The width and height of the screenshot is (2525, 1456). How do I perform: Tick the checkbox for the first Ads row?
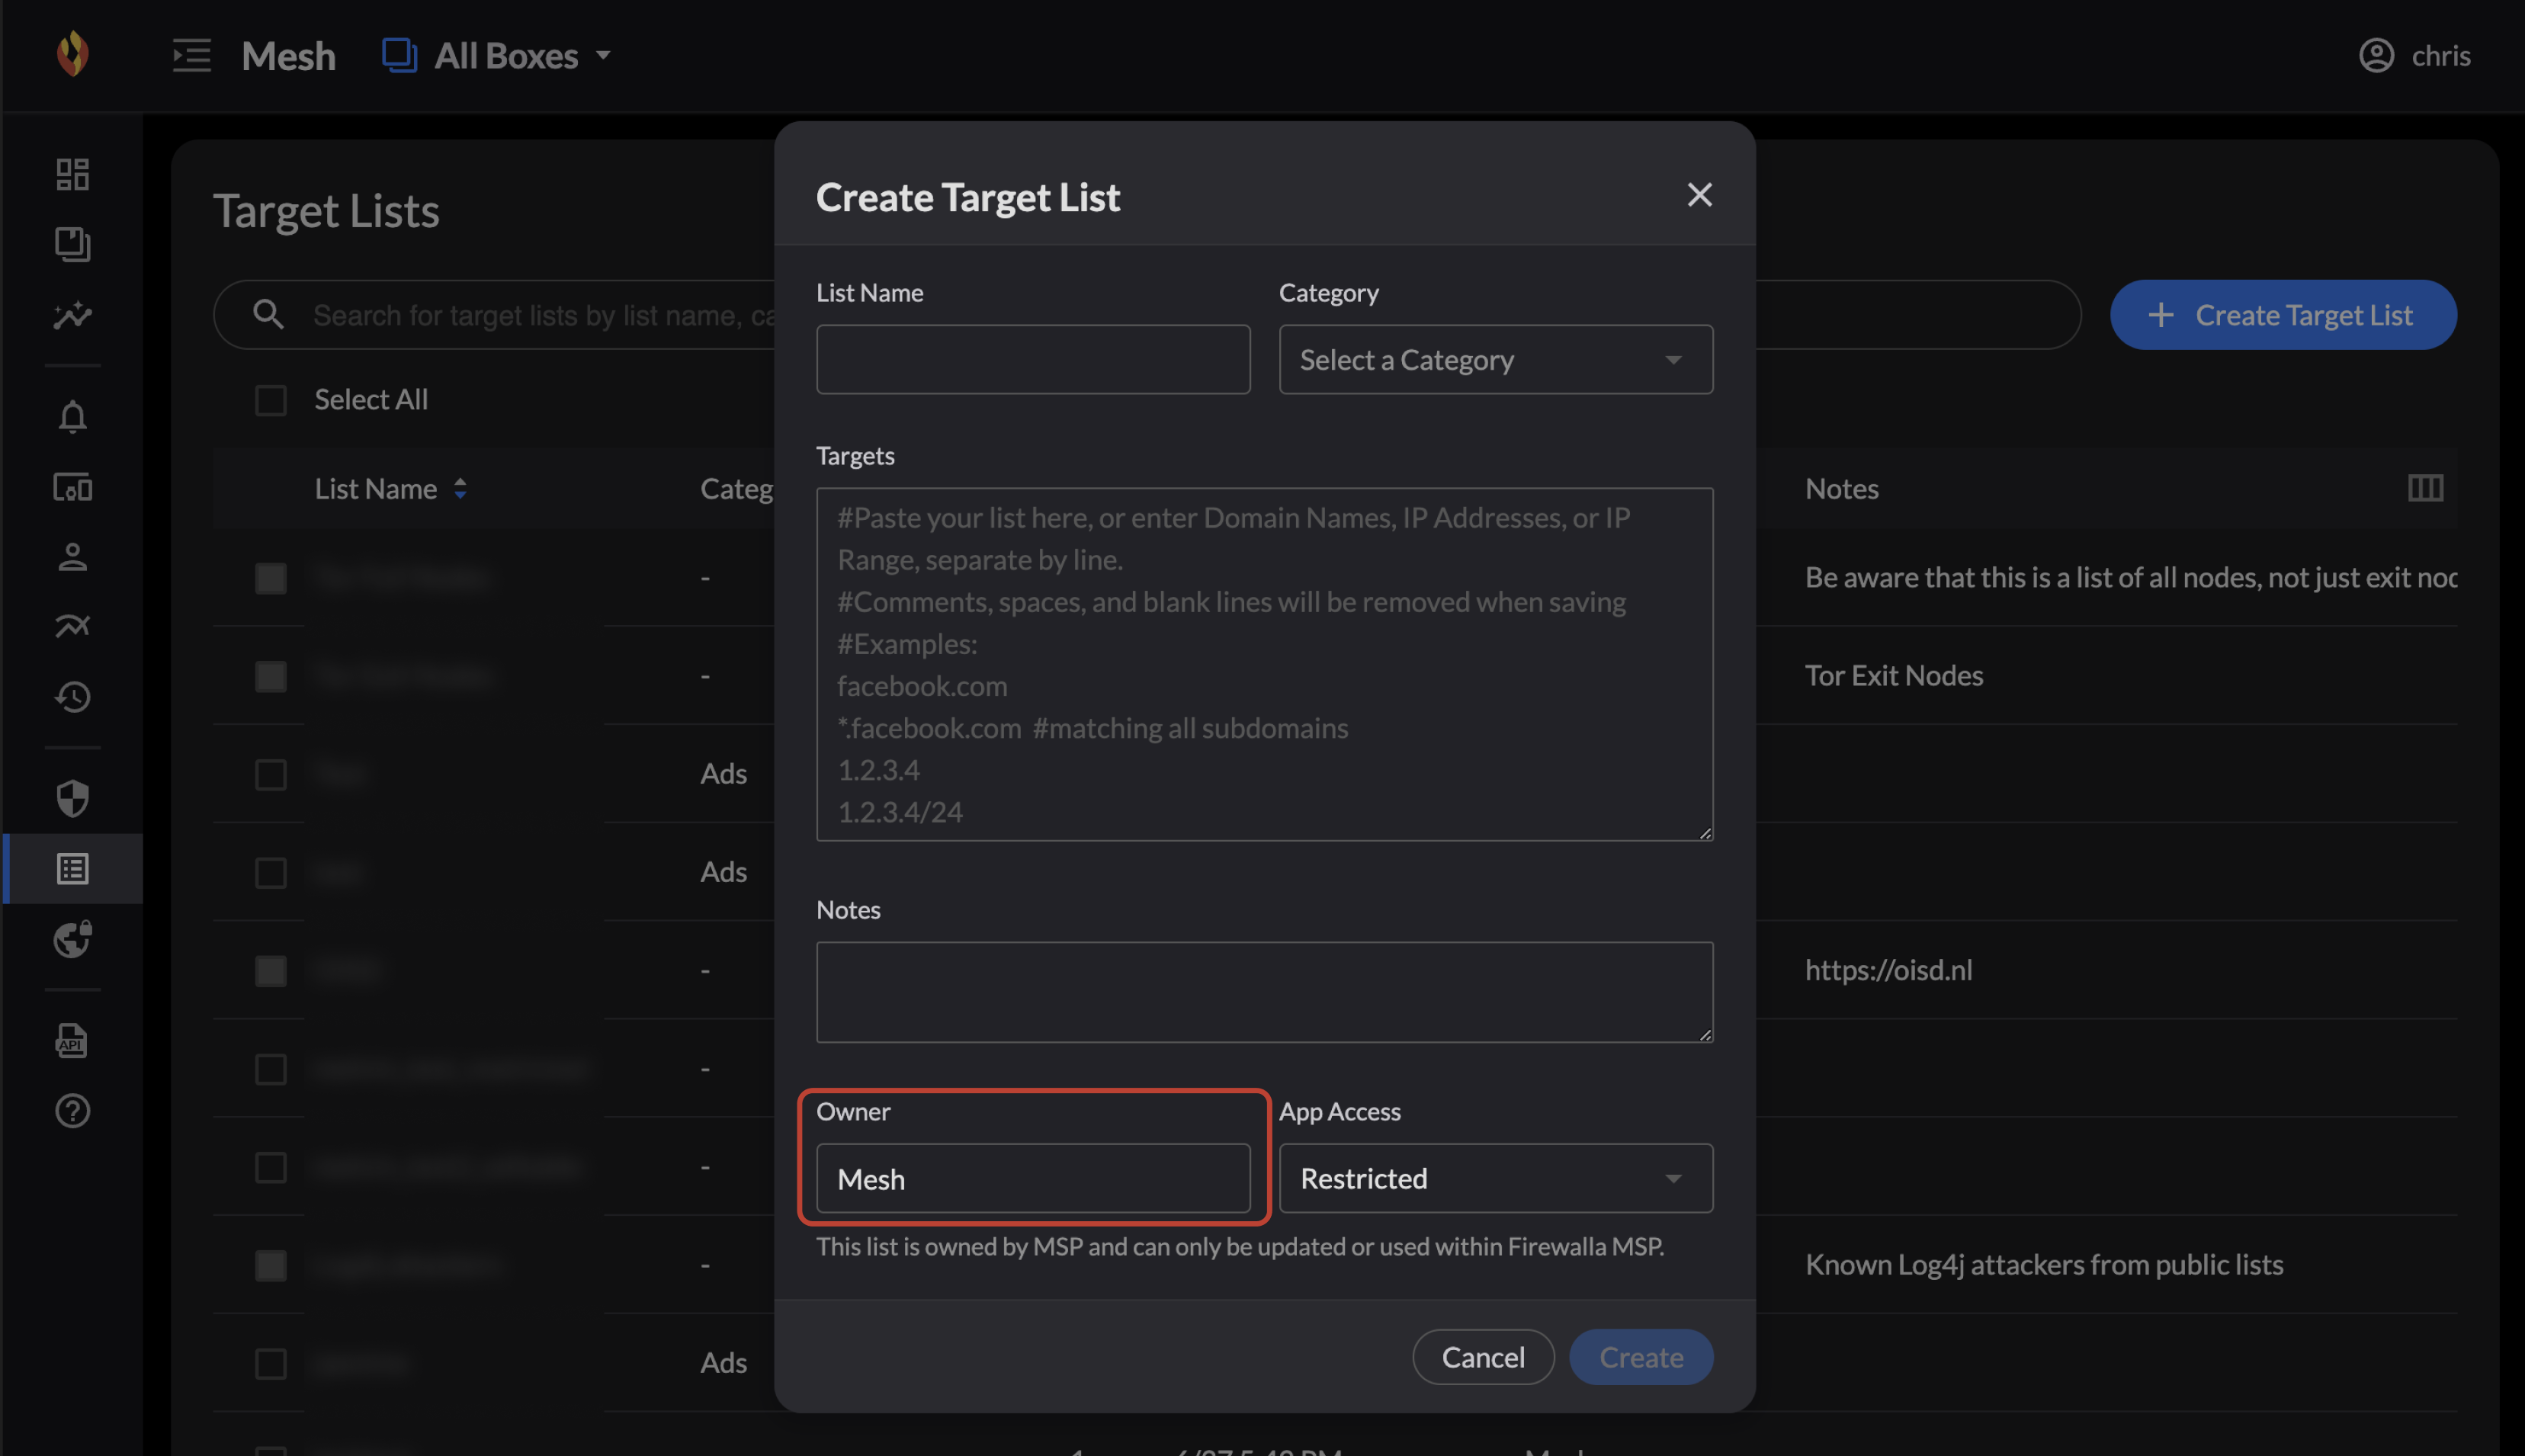click(x=270, y=774)
